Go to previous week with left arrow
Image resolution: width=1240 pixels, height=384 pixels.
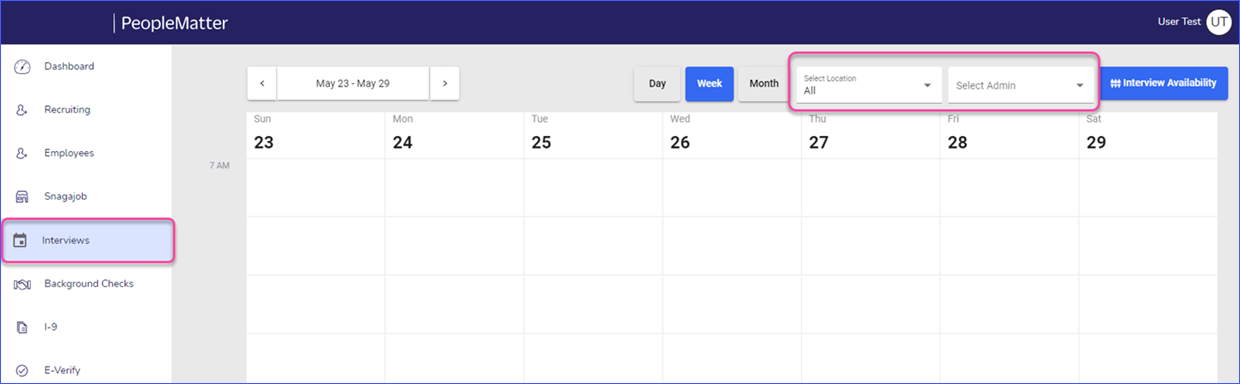coord(262,83)
